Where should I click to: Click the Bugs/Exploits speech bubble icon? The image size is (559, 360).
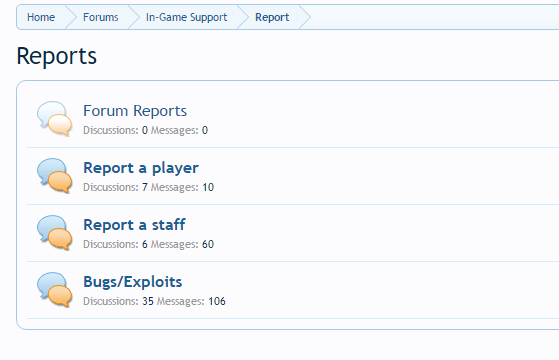(x=55, y=290)
